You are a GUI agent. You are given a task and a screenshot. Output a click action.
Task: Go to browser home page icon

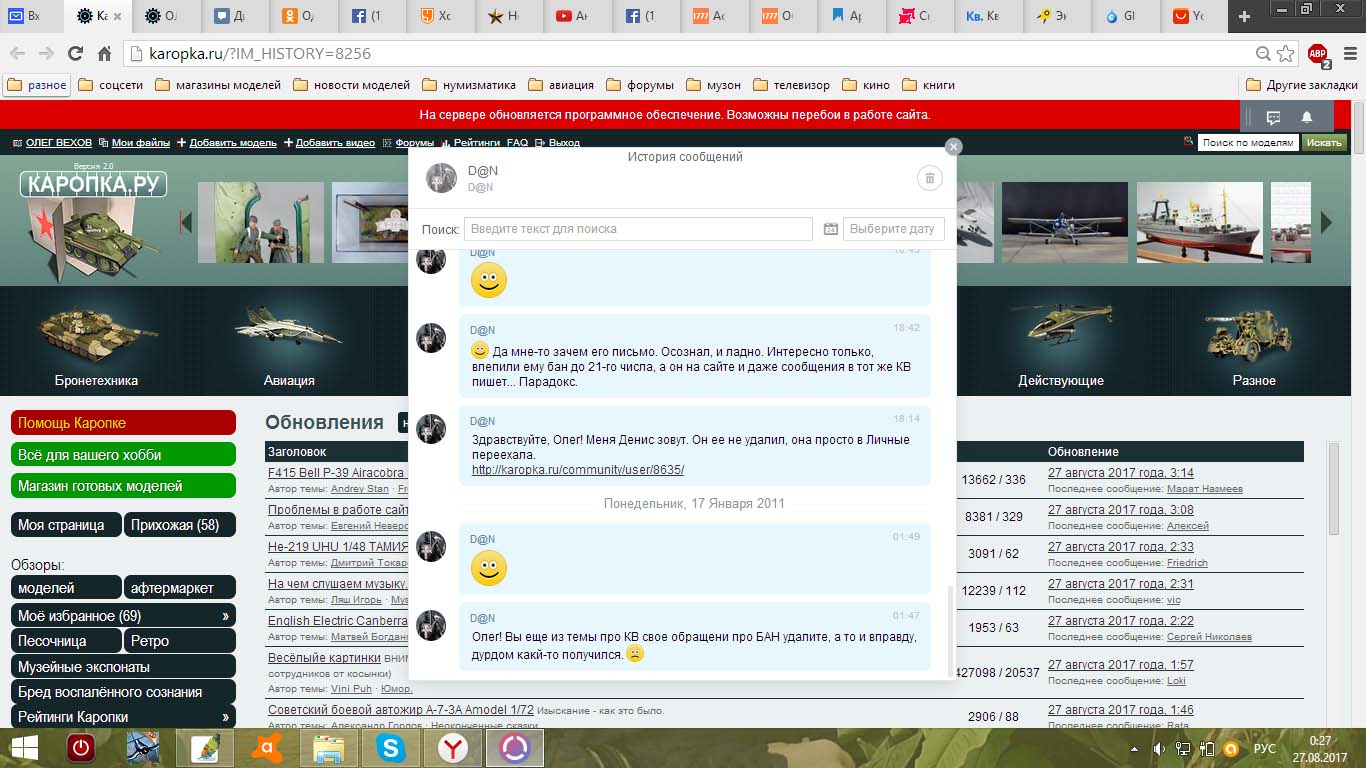pos(104,53)
